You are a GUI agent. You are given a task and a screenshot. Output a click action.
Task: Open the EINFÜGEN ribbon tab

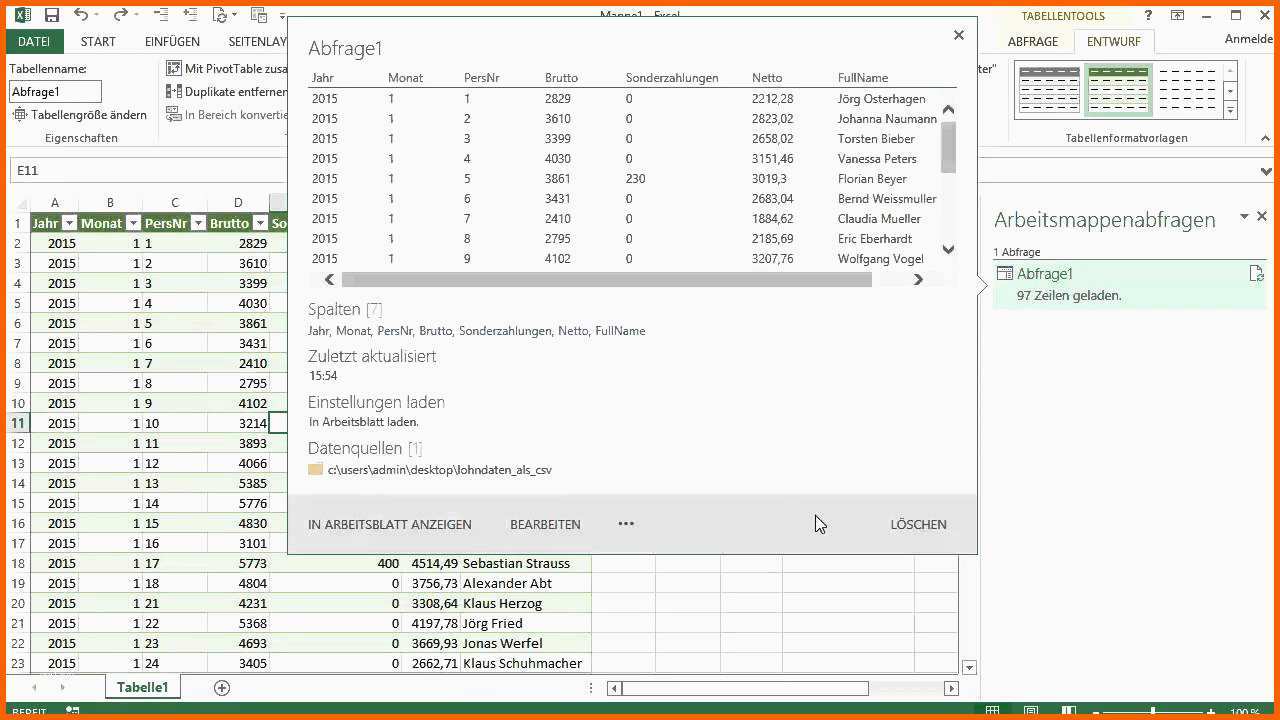[x=172, y=42]
